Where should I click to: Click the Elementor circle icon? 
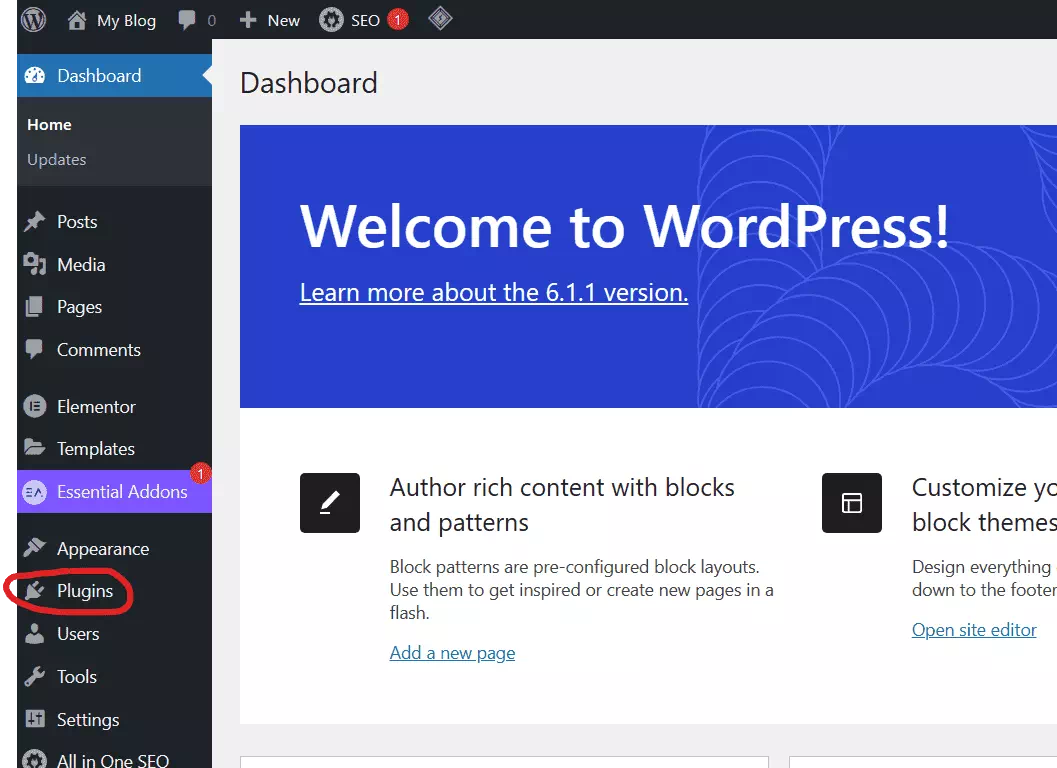(x=34, y=407)
